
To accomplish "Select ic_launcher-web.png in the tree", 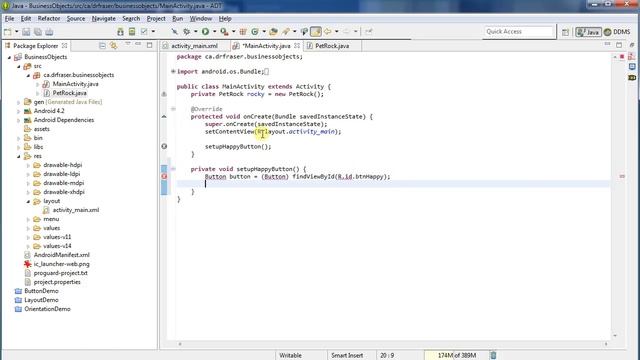I will (x=61, y=264).
